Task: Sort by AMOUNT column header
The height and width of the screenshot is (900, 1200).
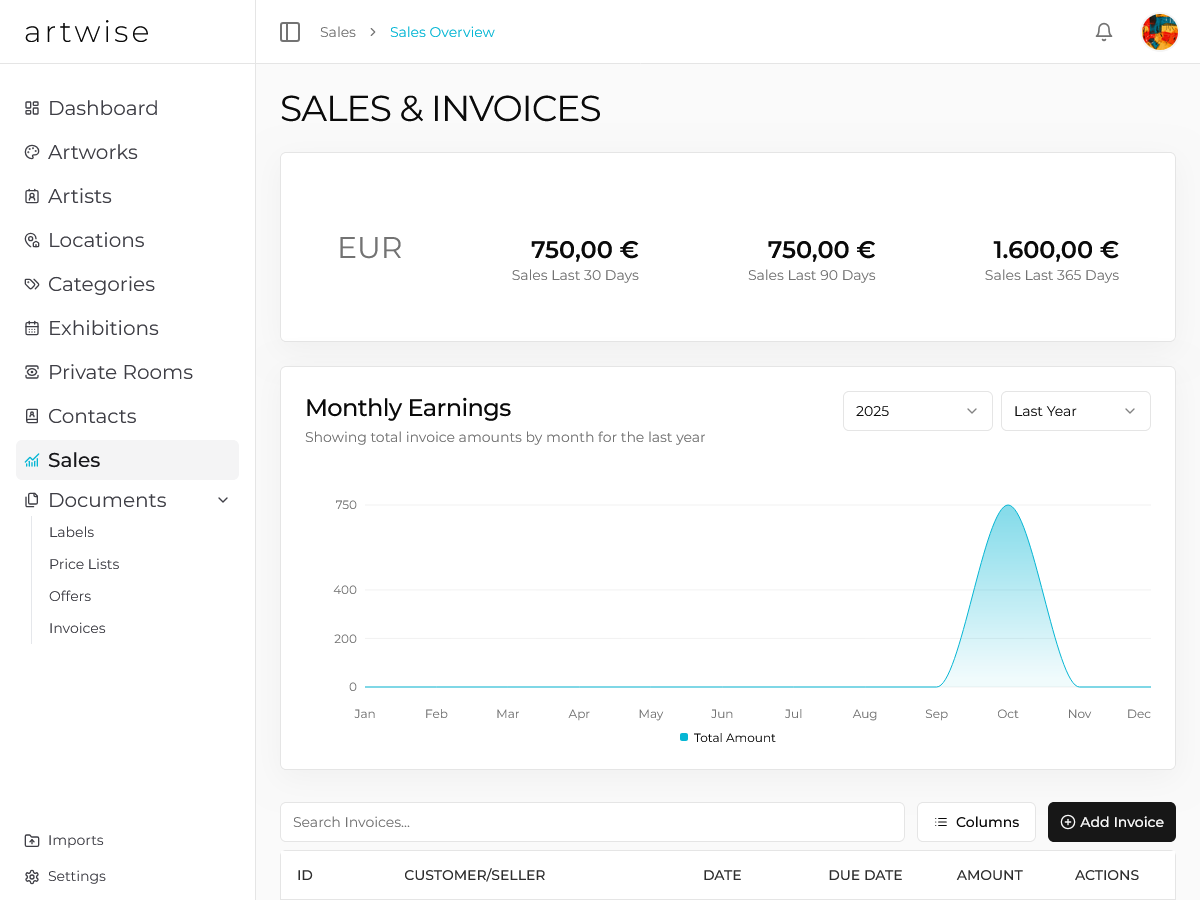Action: pyautogui.click(x=990, y=875)
